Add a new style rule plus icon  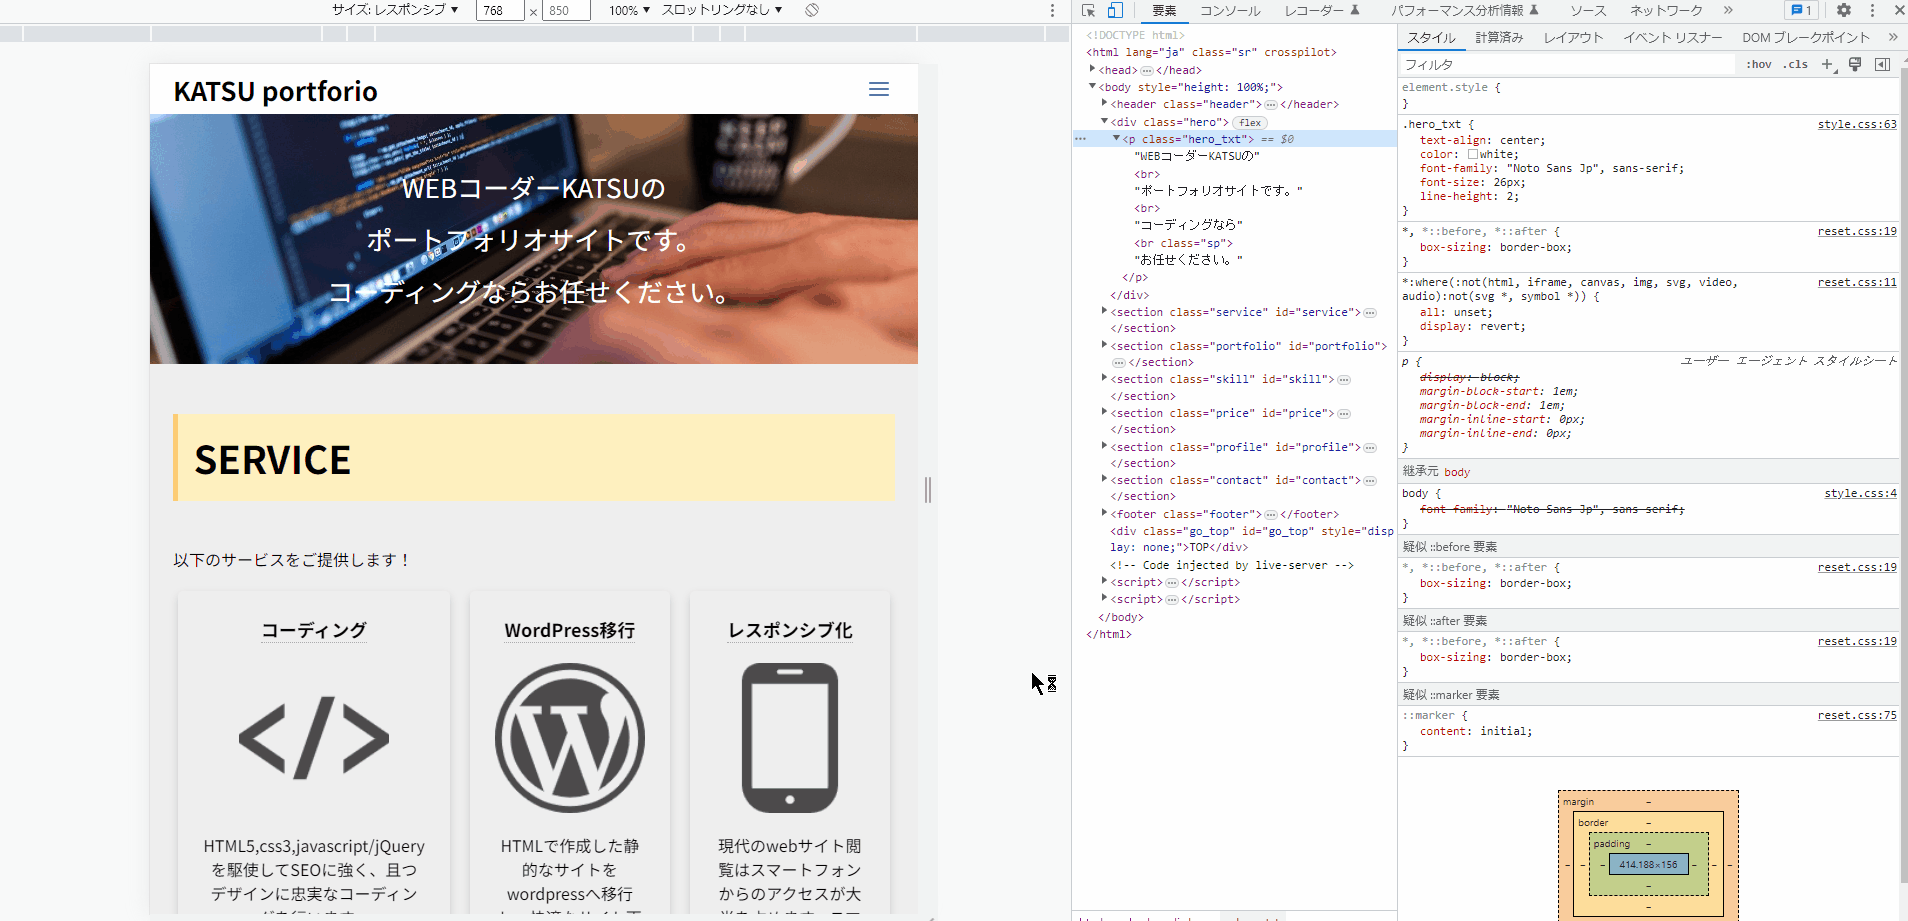pyautogui.click(x=1827, y=64)
